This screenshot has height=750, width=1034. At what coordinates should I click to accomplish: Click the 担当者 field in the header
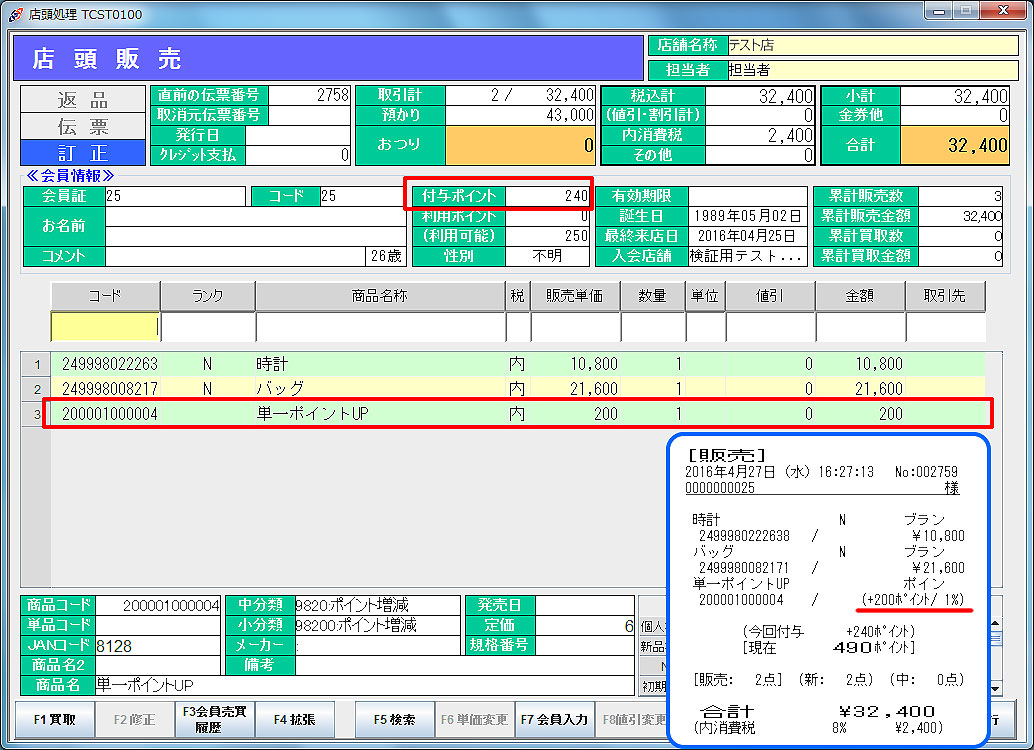click(x=870, y=69)
